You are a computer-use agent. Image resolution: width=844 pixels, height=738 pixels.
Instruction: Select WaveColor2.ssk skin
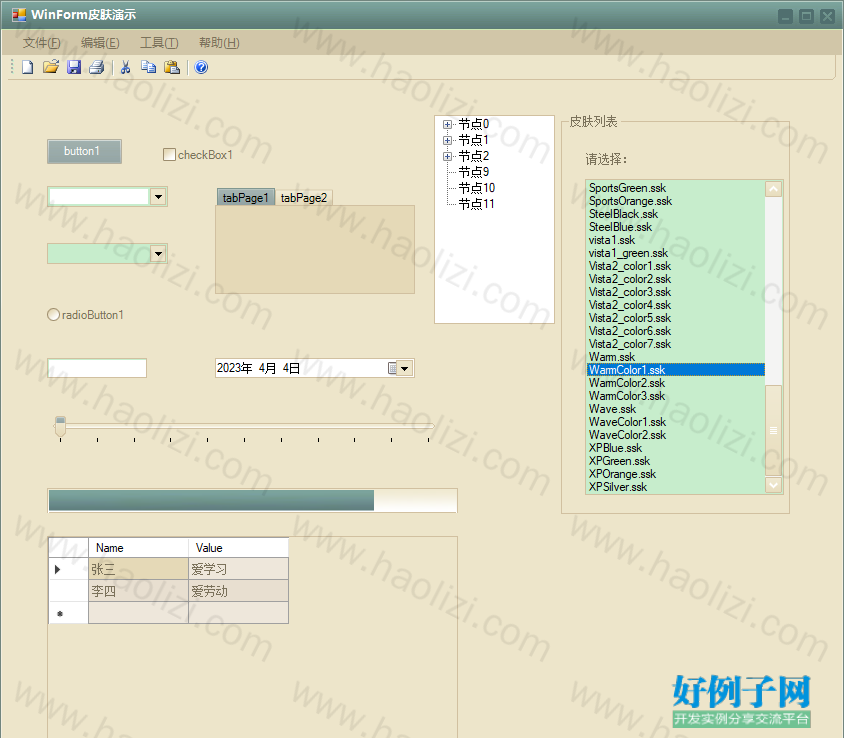click(676, 435)
